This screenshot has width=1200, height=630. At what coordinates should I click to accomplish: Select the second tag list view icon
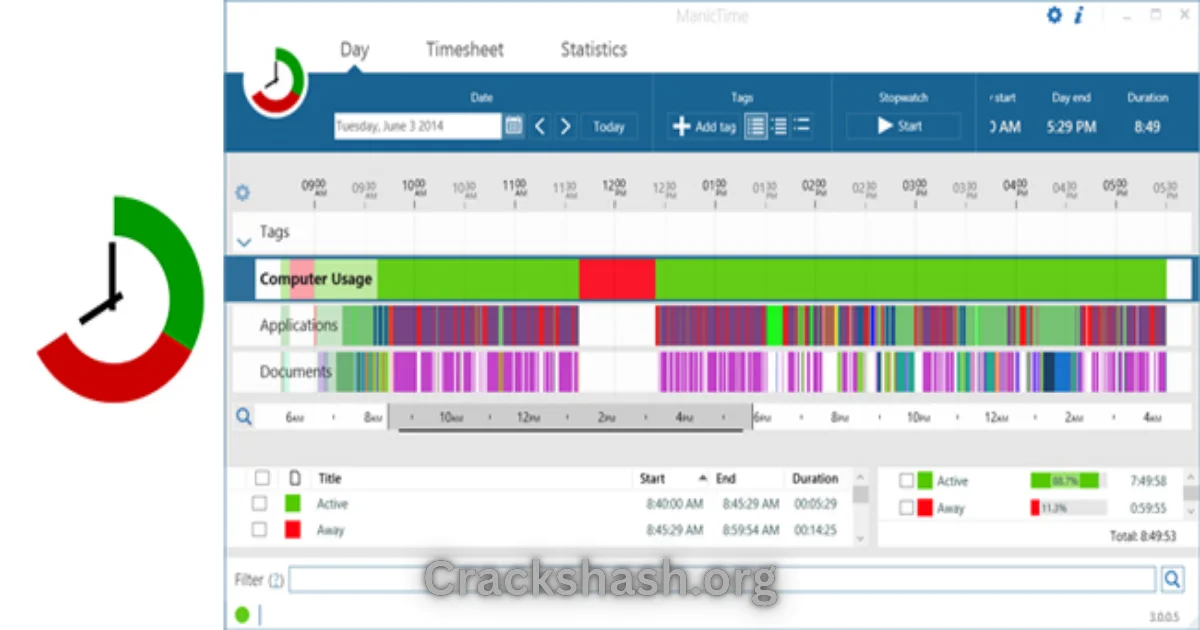point(779,126)
